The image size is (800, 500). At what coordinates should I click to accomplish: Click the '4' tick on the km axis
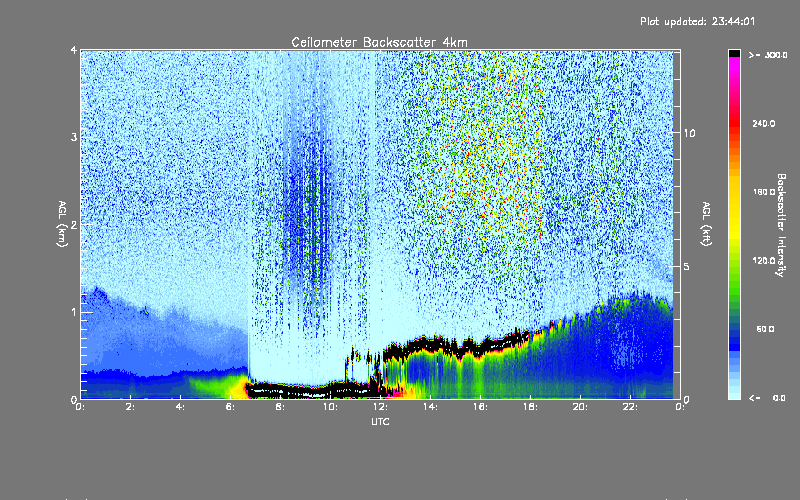74,51
